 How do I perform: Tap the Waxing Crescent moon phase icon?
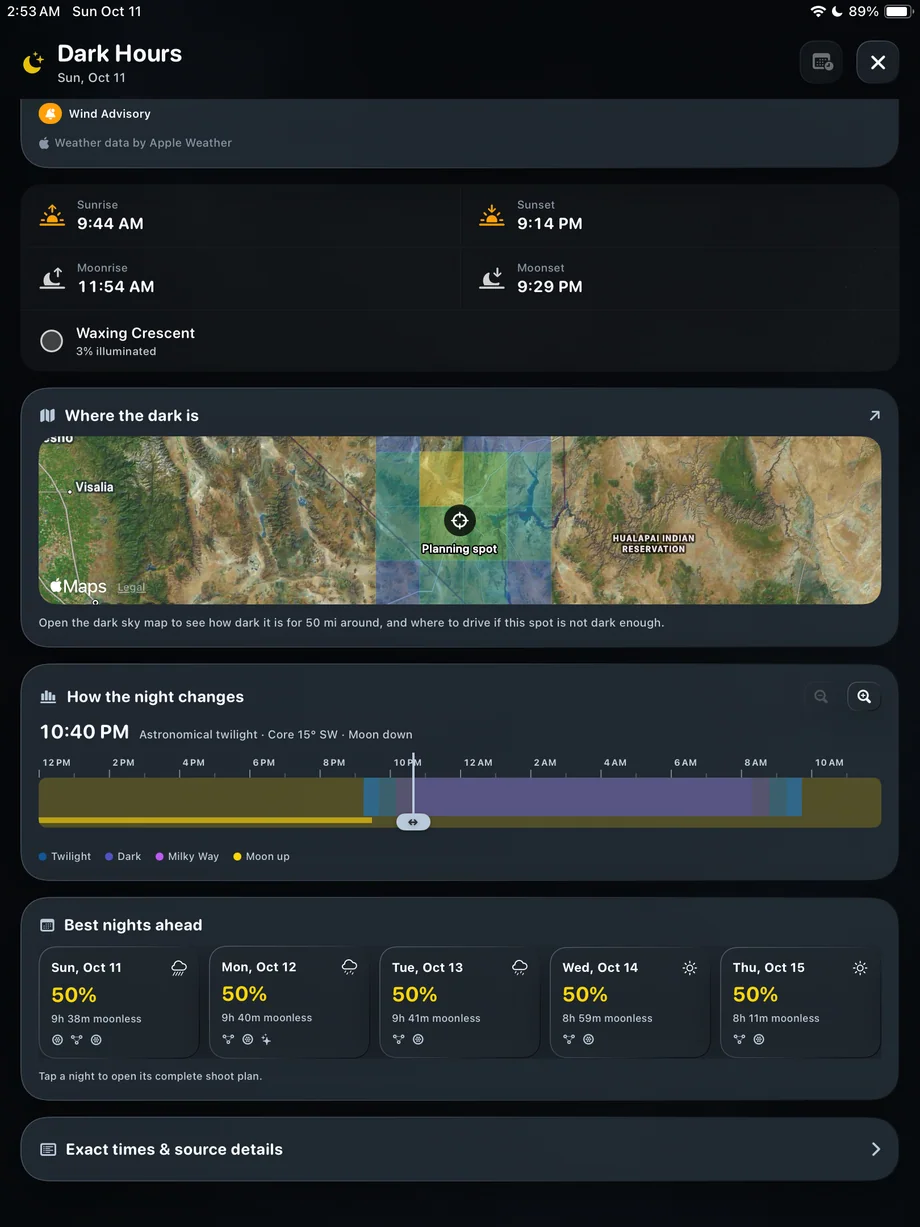click(51, 341)
